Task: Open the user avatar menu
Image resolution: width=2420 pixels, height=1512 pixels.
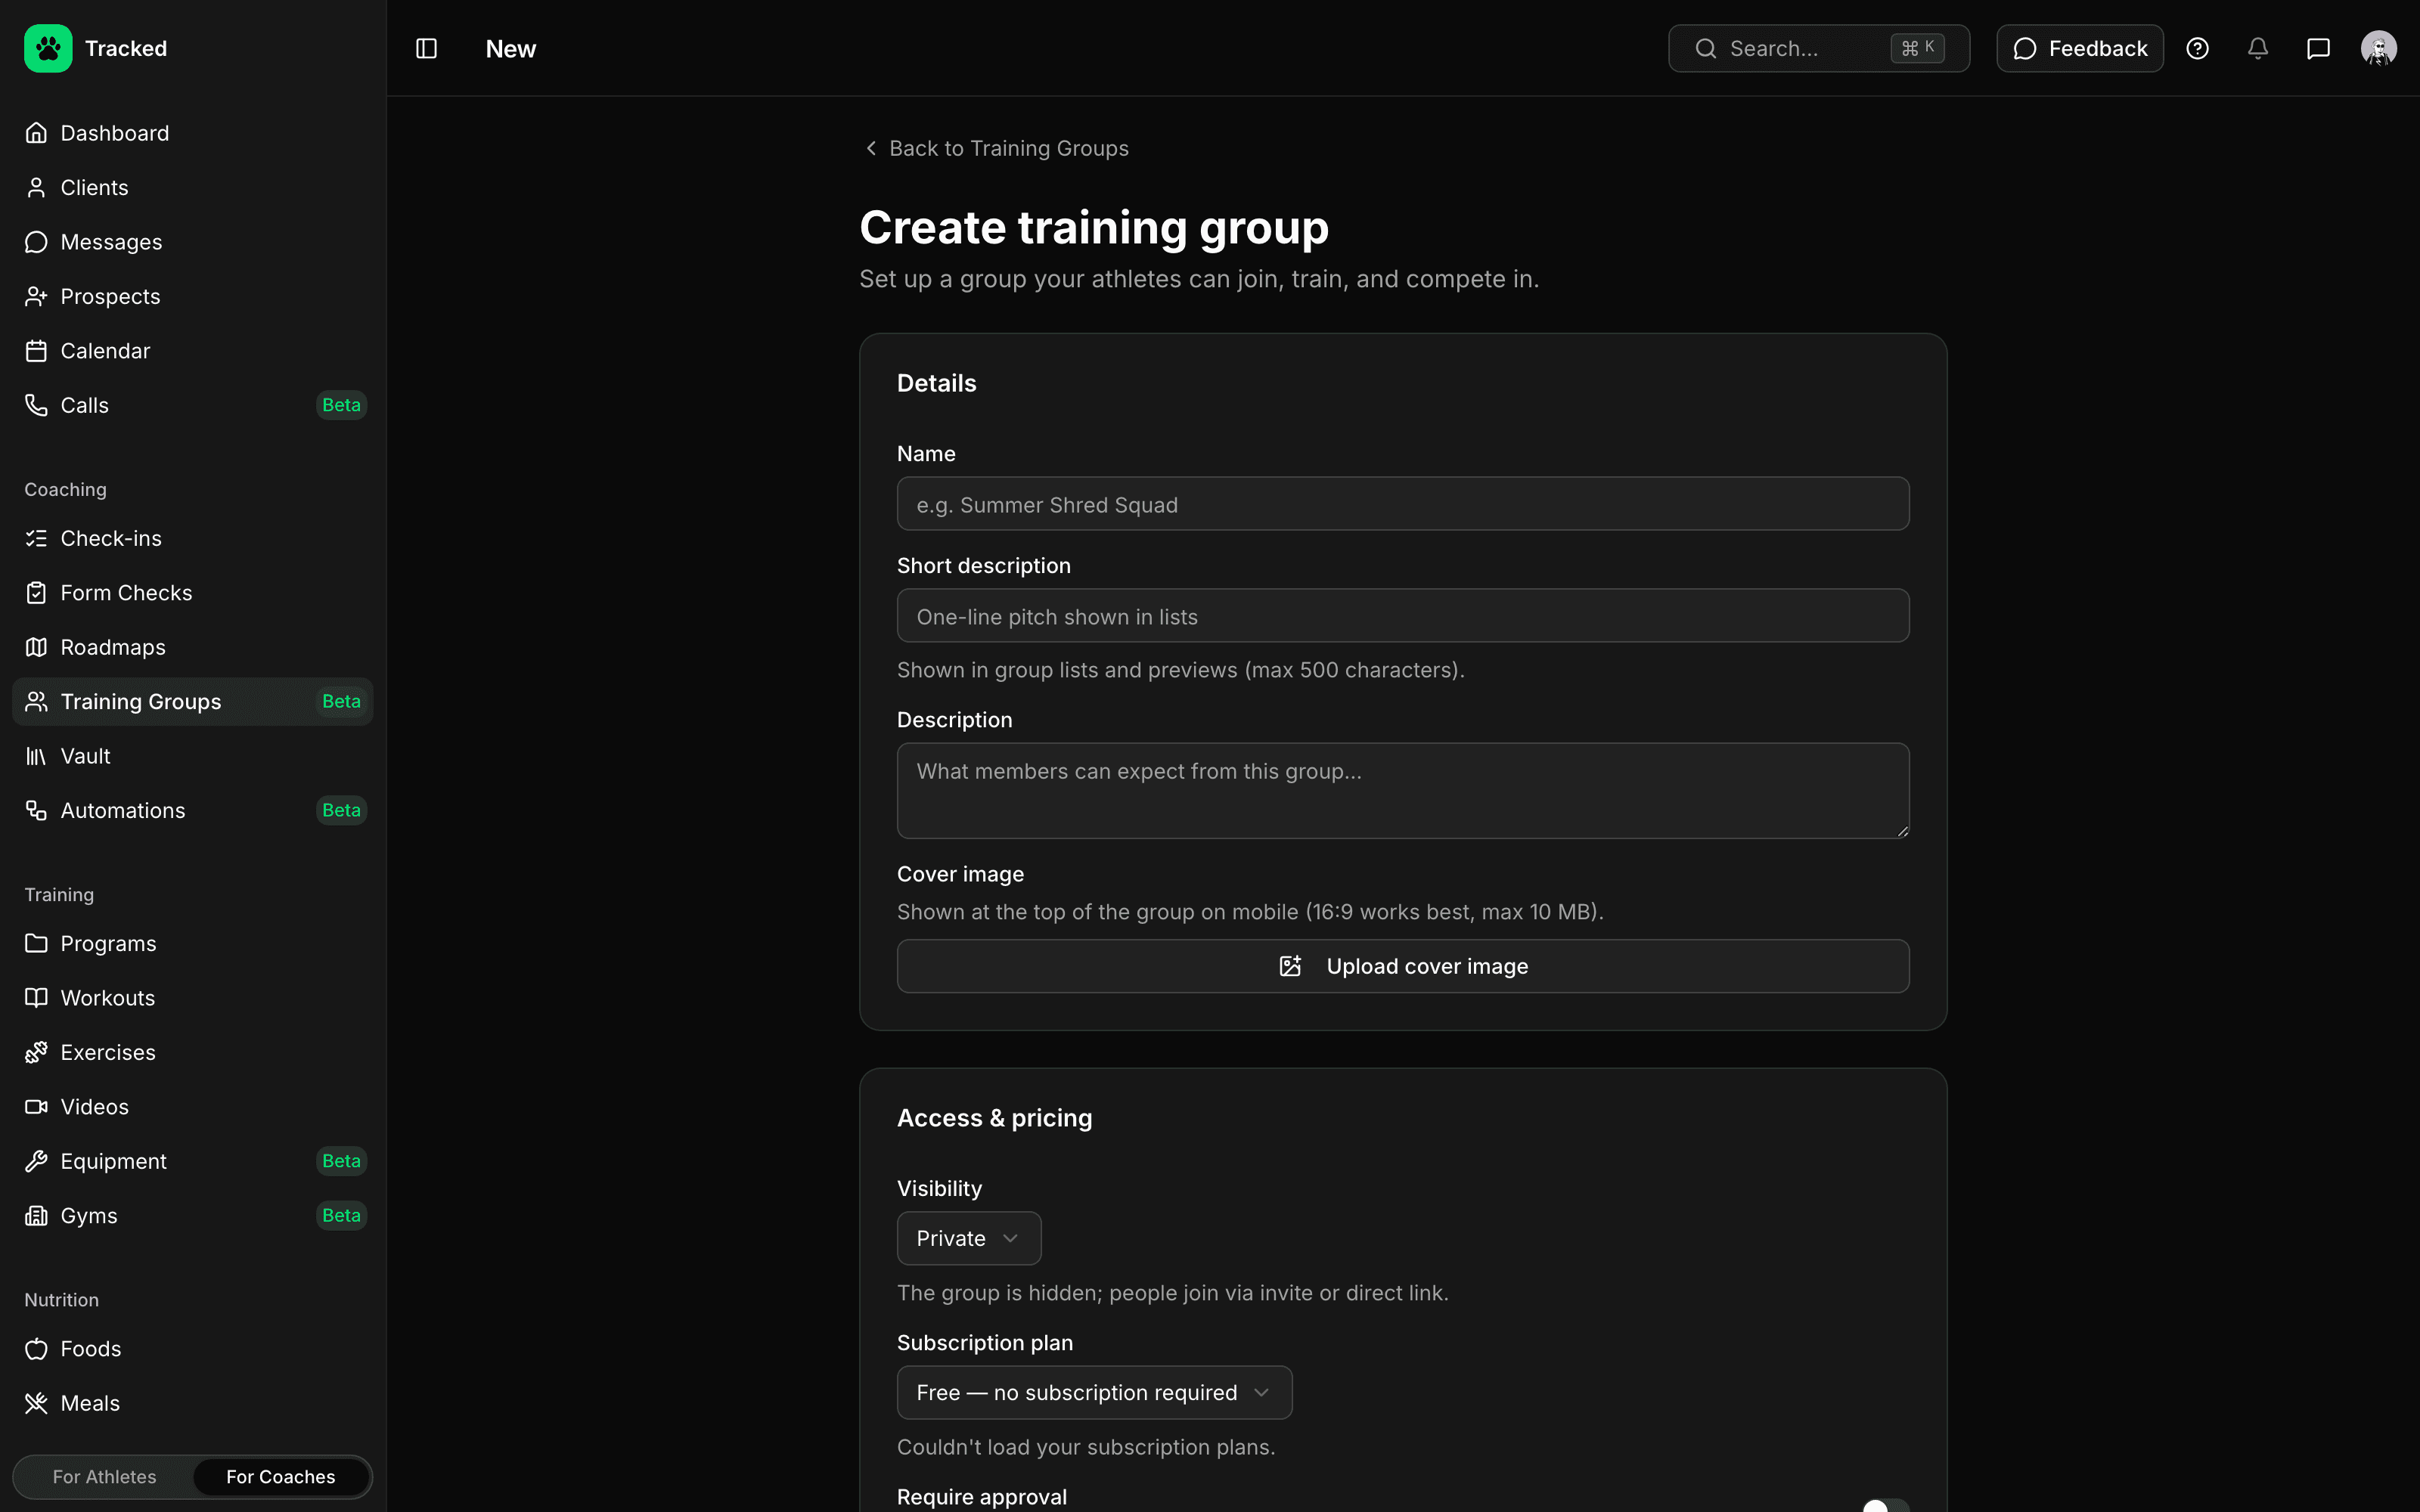Action: pos(2379,48)
